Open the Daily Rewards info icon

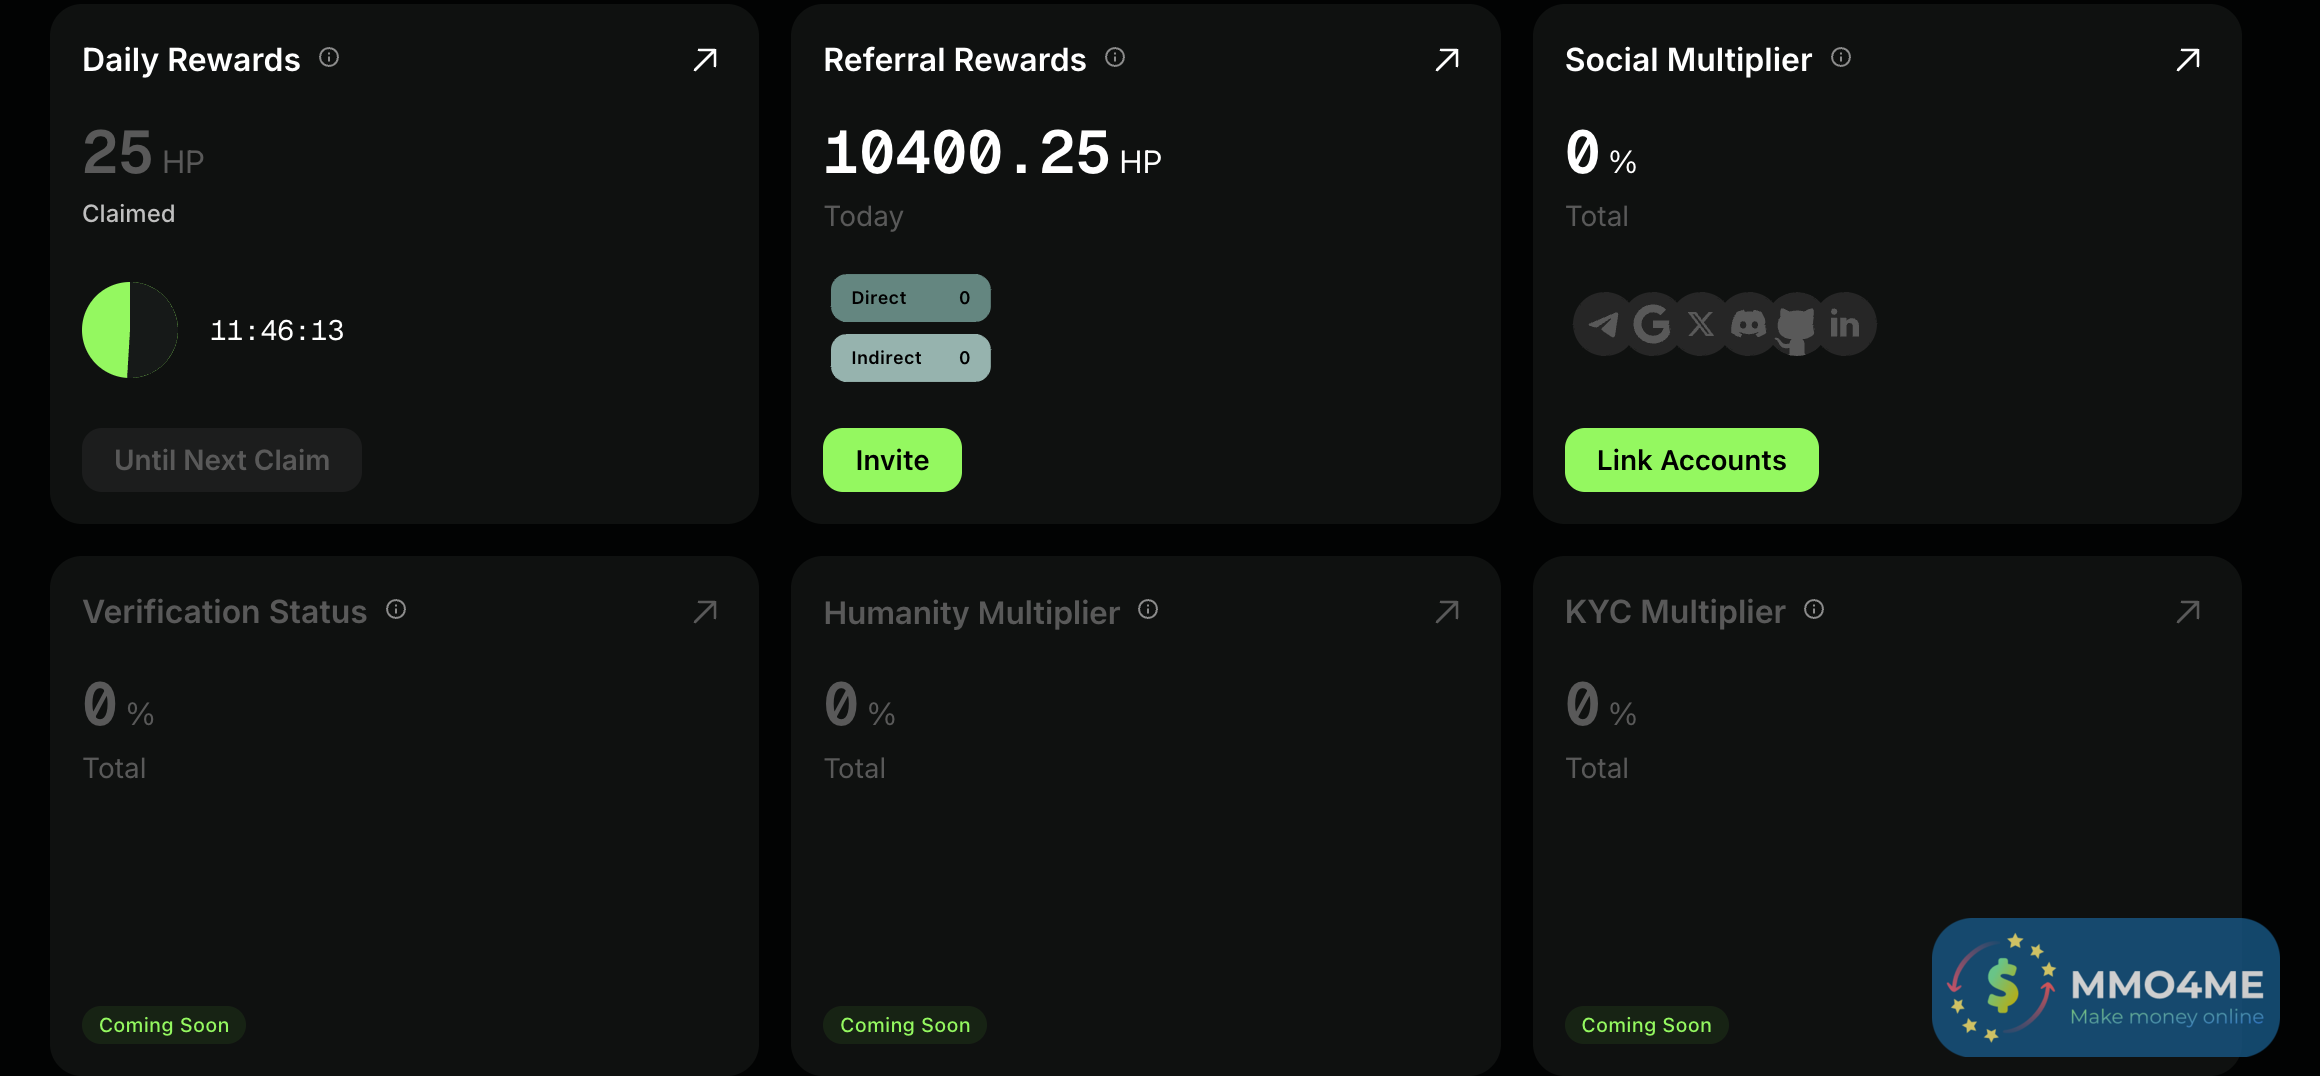(x=329, y=58)
